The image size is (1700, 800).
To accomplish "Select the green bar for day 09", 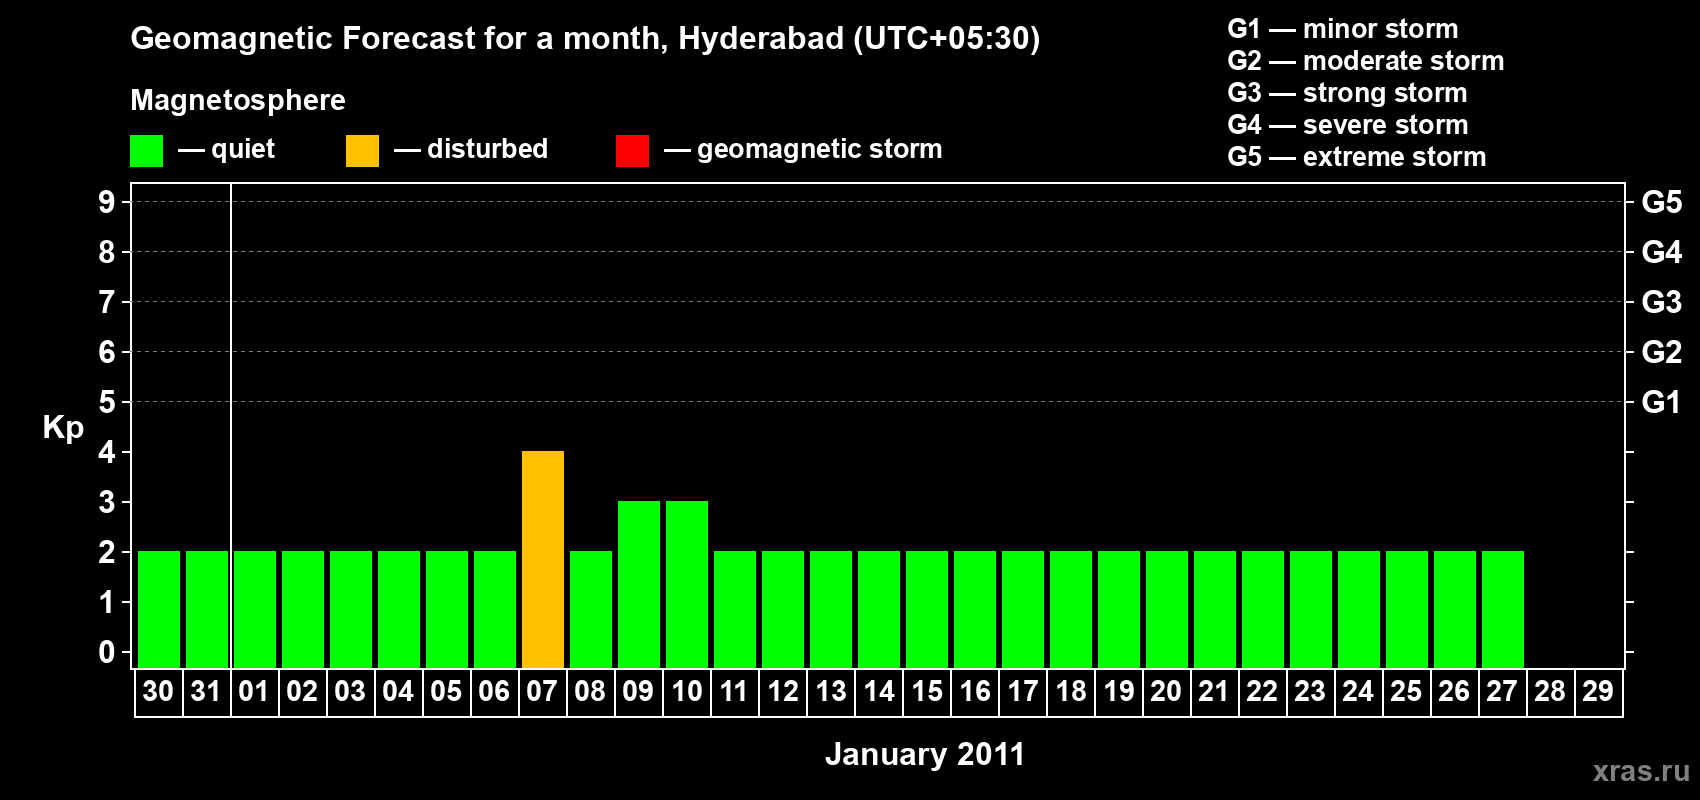I will tap(639, 584).
